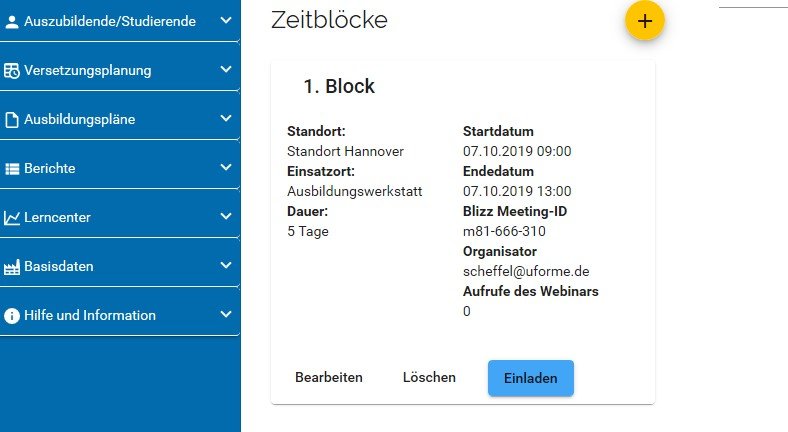Expand the Ausbildungspläne chevron

[226, 118]
